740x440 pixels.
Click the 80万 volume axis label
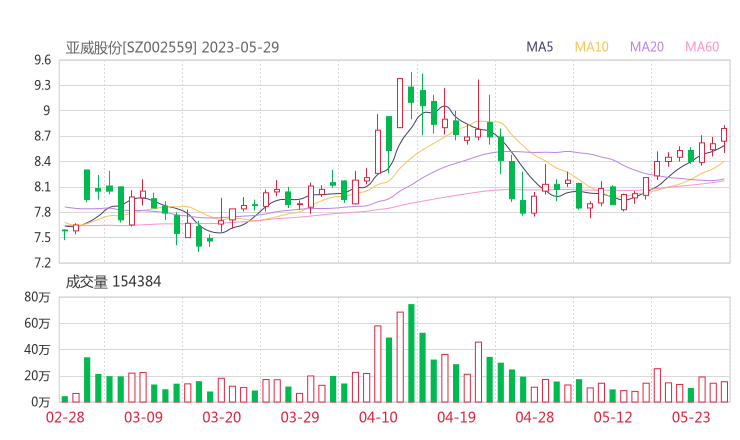click(x=37, y=297)
